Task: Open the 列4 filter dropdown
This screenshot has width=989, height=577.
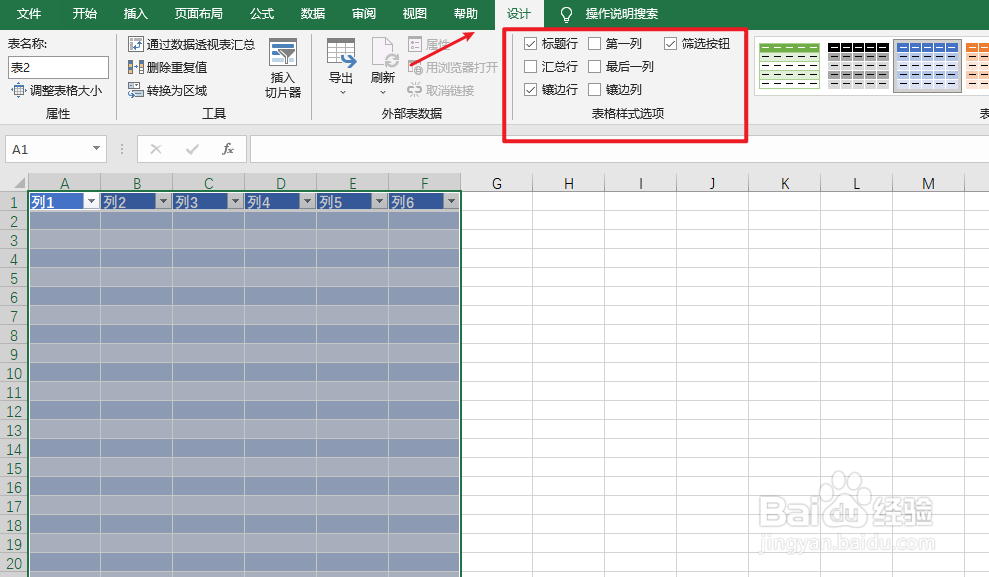Action: tap(305, 201)
